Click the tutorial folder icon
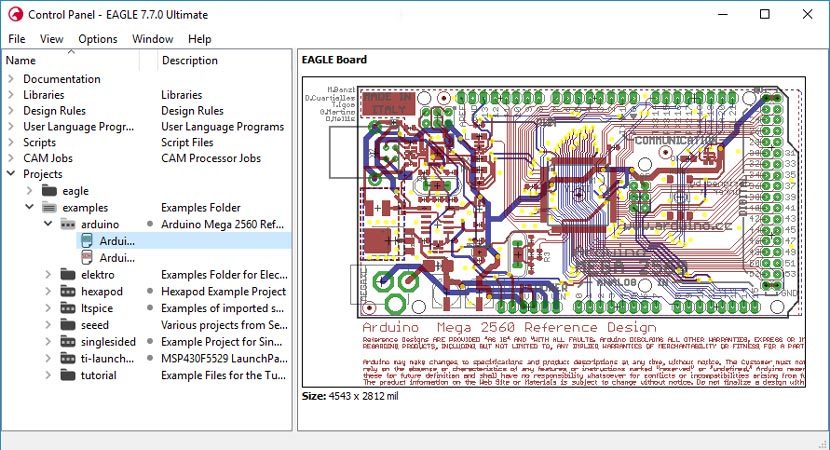This screenshot has height=450, width=830. (68, 375)
